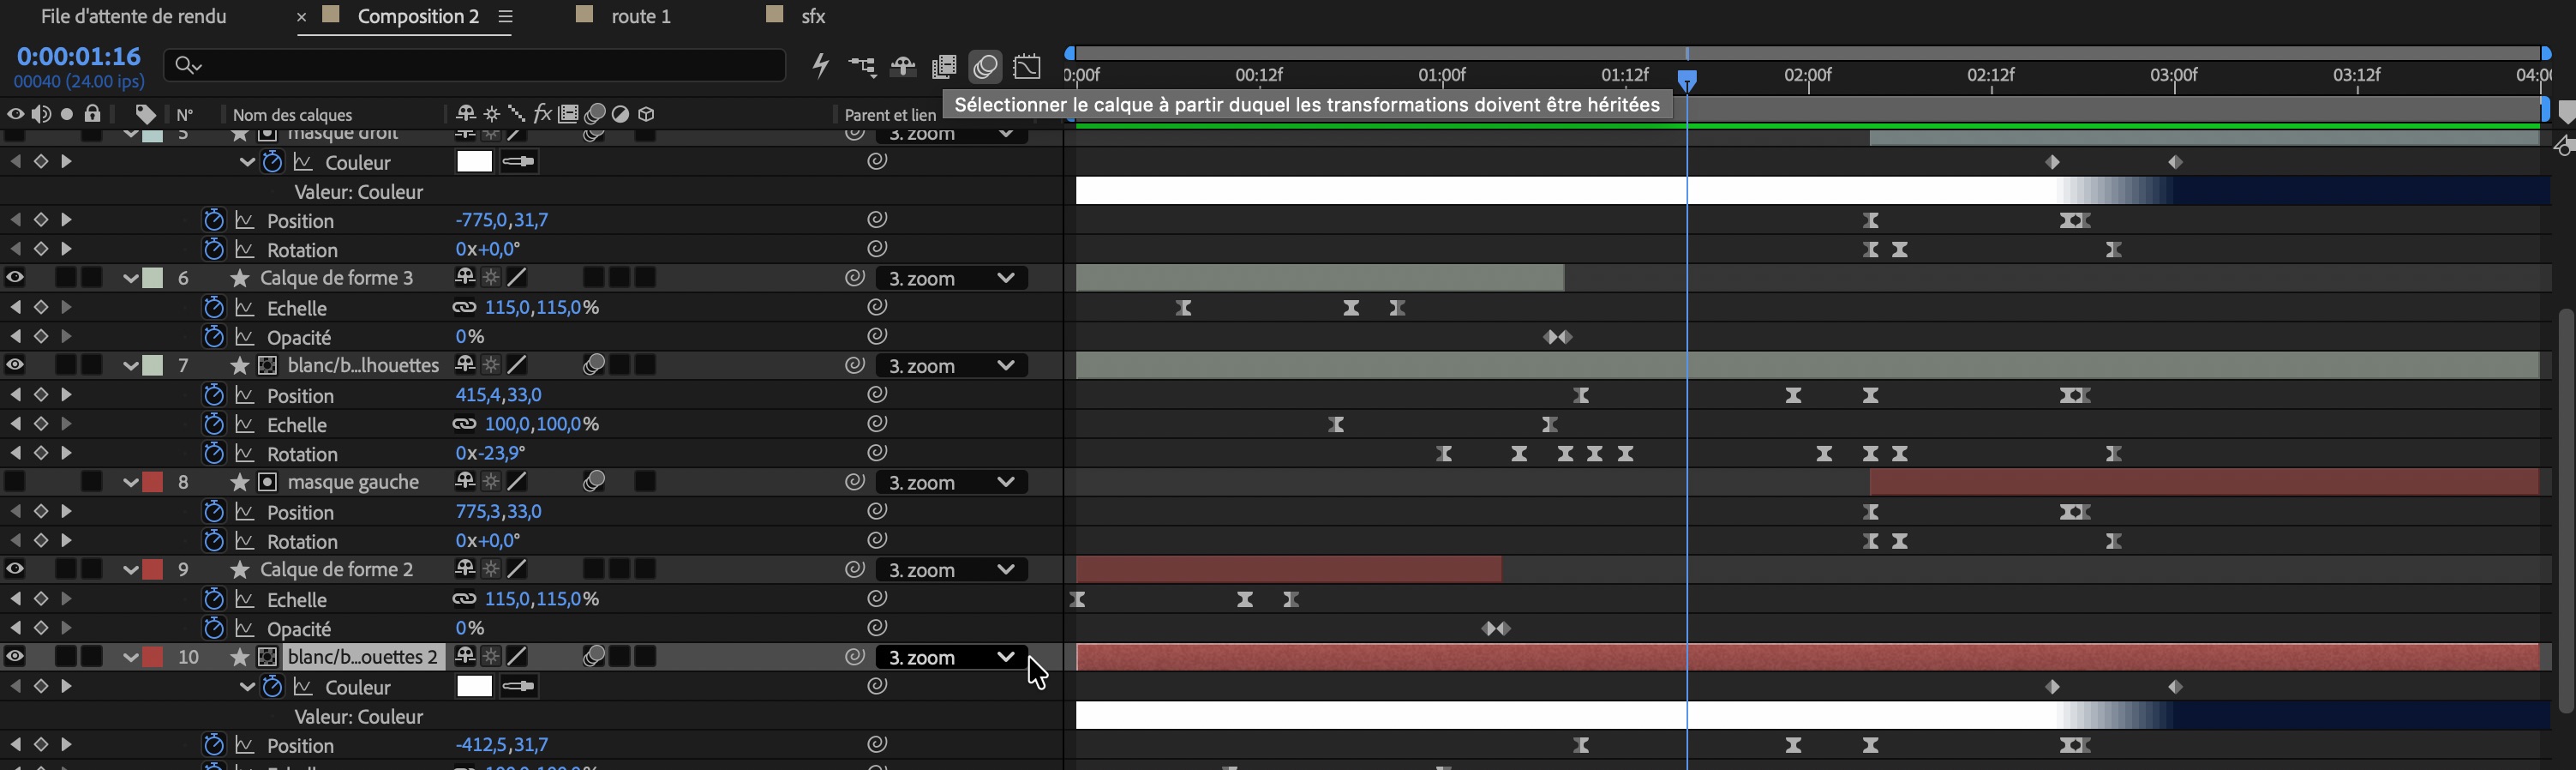
Task: Collapse the blanc/b..ouettes 2 layer
Action: coord(130,657)
